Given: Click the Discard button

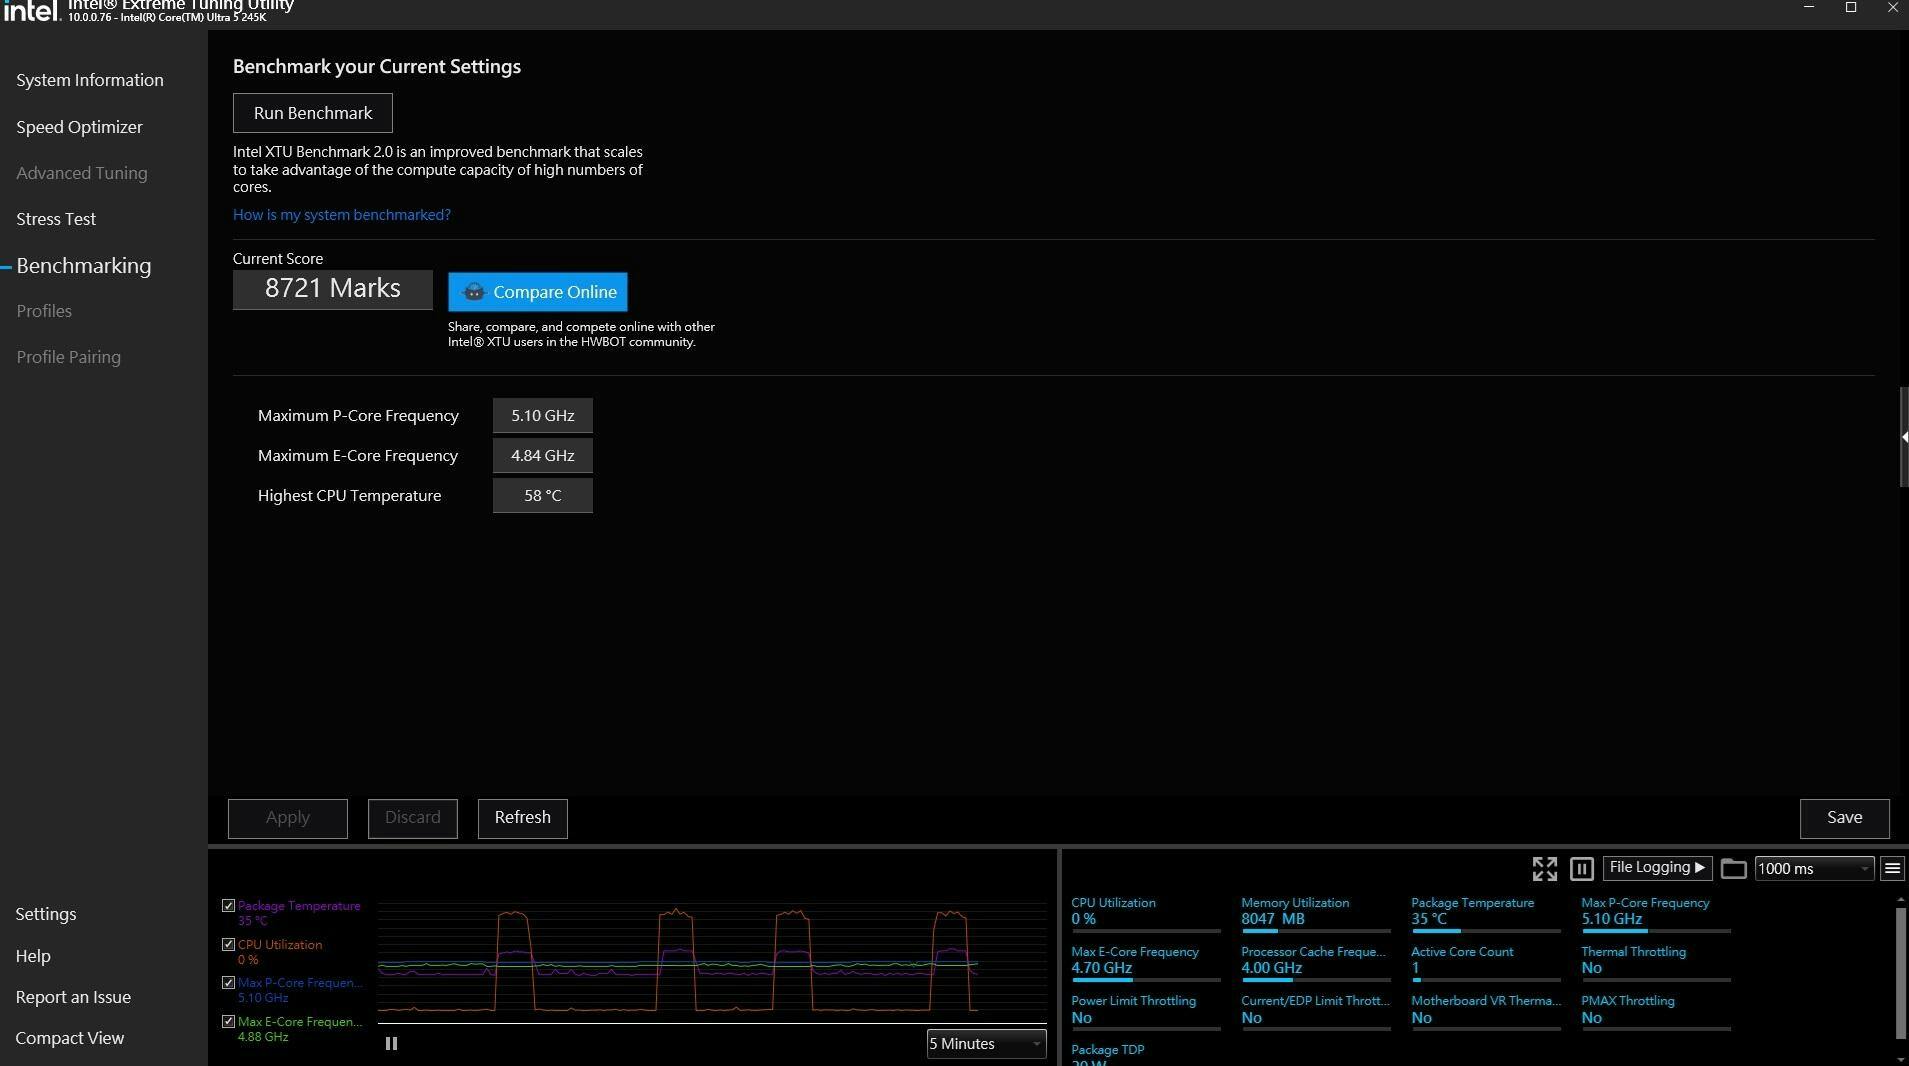Looking at the screenshot, I should click(x=413, y=818).
